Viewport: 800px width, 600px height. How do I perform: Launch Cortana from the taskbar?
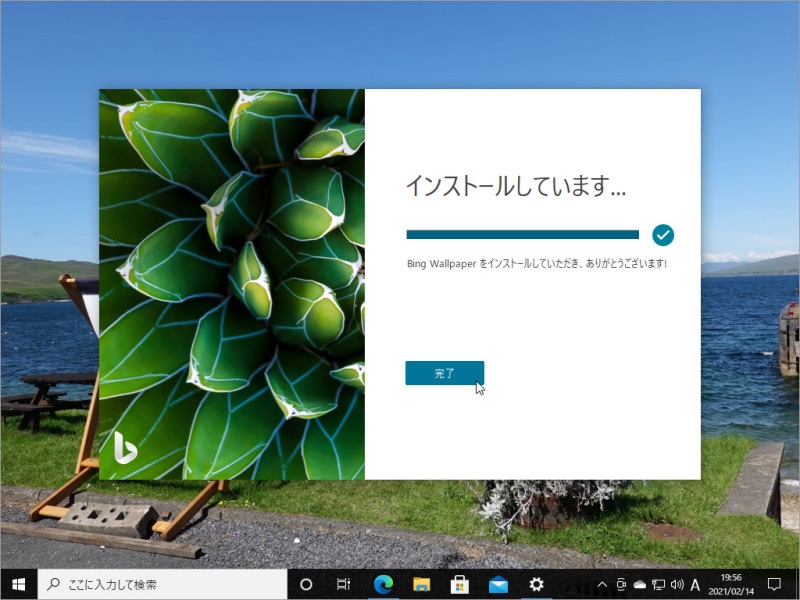pos(305,583)
